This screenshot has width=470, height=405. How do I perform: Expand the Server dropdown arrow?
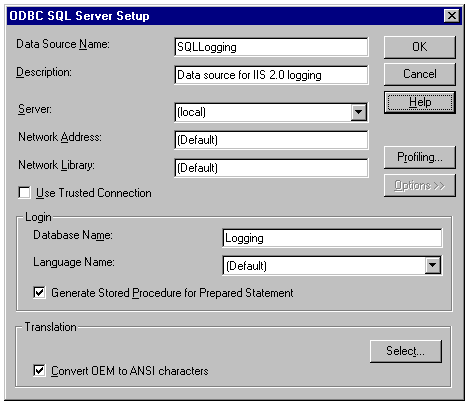click(x=359, y=112)
